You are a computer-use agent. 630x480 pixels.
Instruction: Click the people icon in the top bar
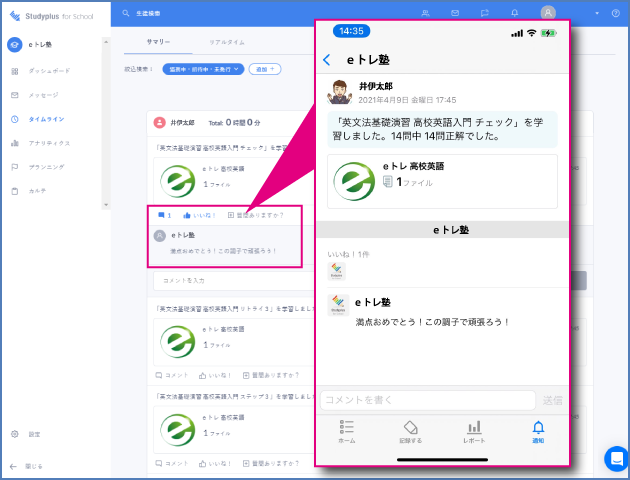(425, 13)
